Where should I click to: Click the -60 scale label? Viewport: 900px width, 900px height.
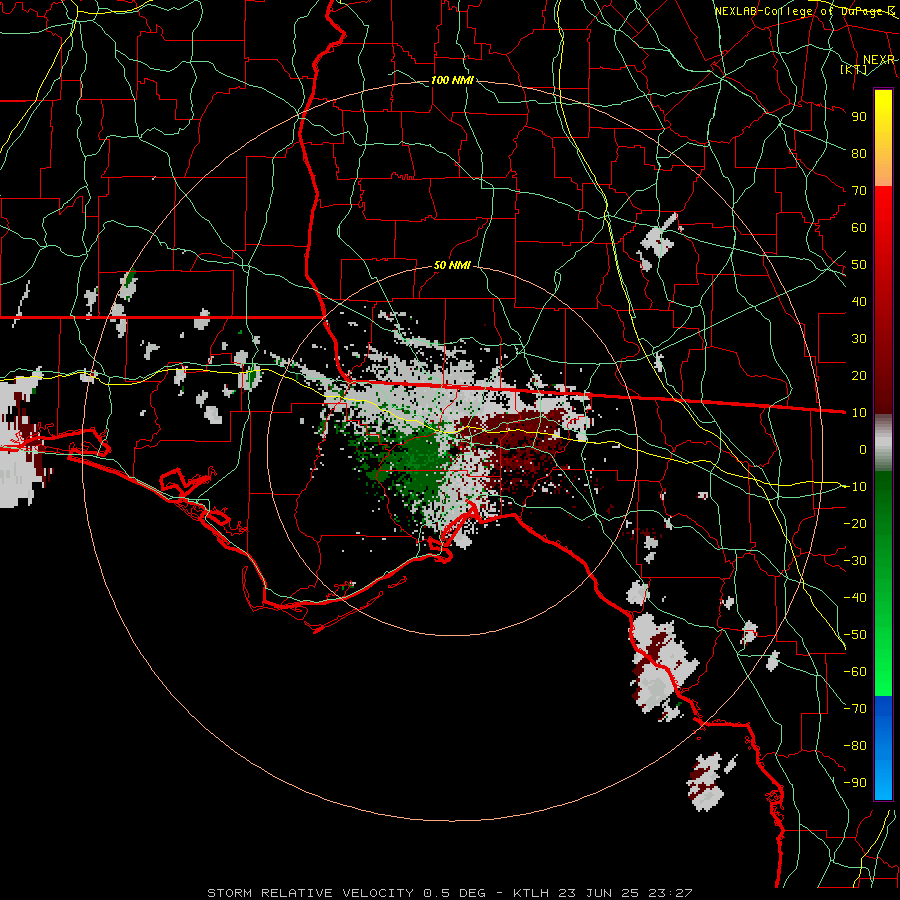coord(855,672)
